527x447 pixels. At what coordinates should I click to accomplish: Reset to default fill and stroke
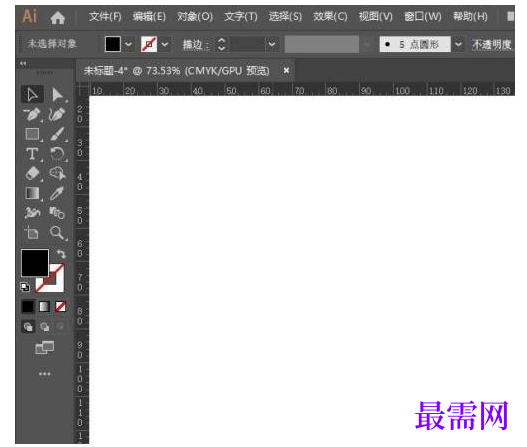click(x=25, y=287)
